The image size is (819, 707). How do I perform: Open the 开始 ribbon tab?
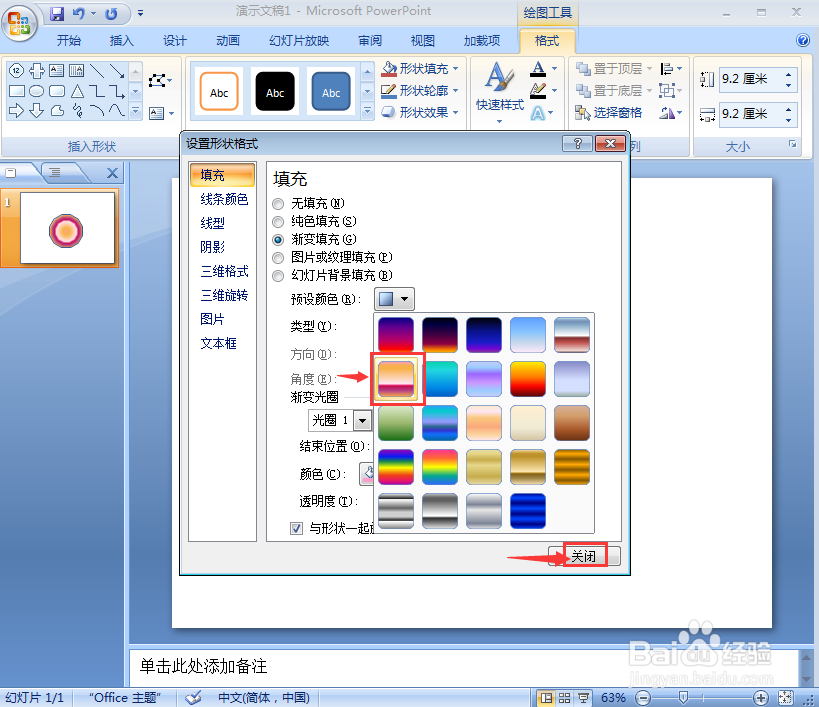pyautogui.click(x=69, y=40)
